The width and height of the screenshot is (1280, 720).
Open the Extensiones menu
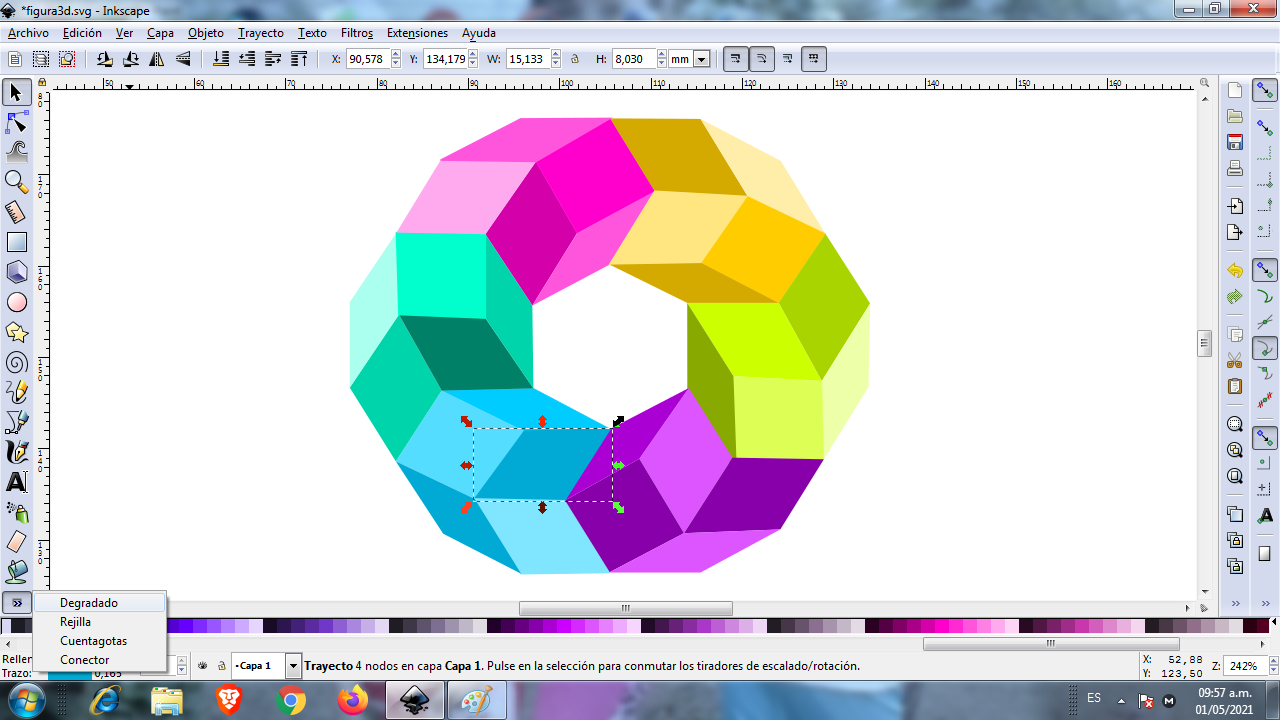coord(417,33)
